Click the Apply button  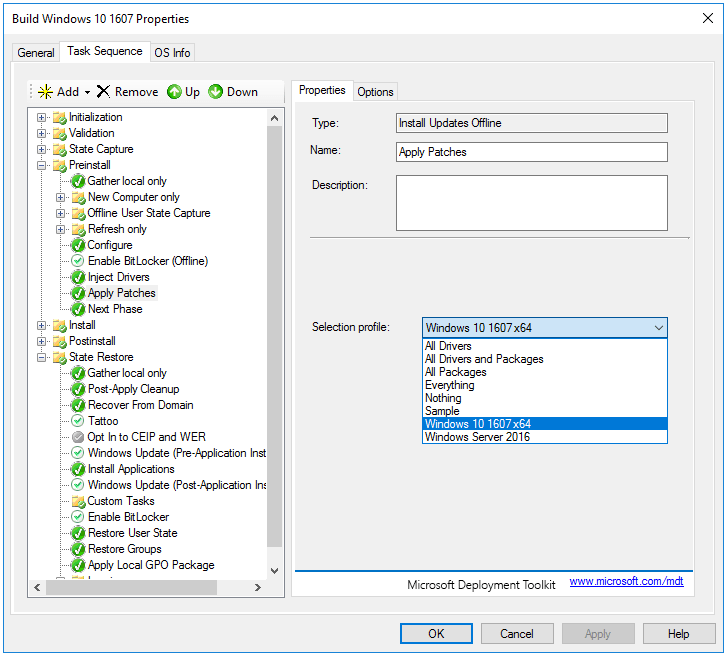[x=598, y=633]
